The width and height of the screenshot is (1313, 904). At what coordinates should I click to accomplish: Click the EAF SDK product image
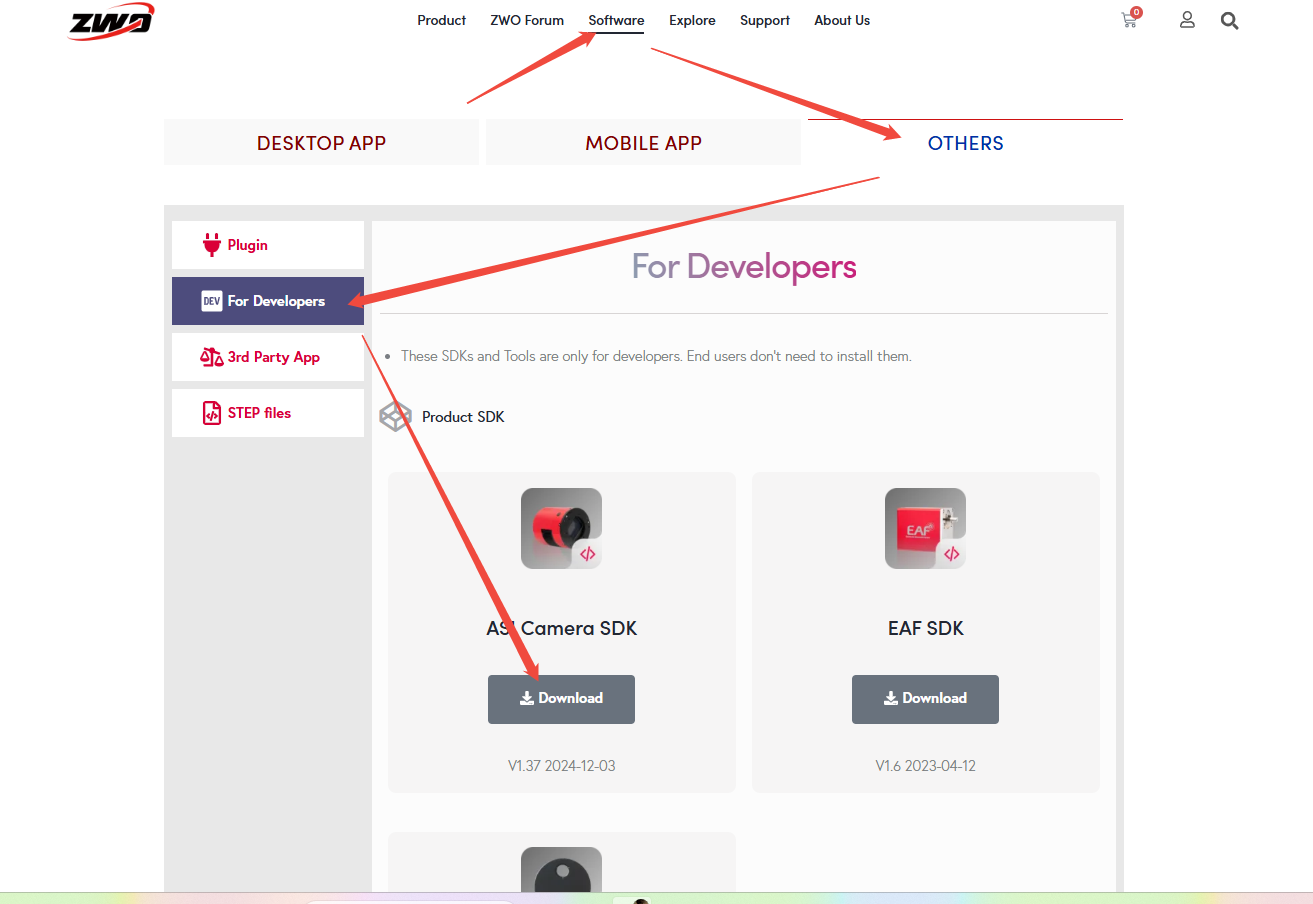tap(925, 528)
